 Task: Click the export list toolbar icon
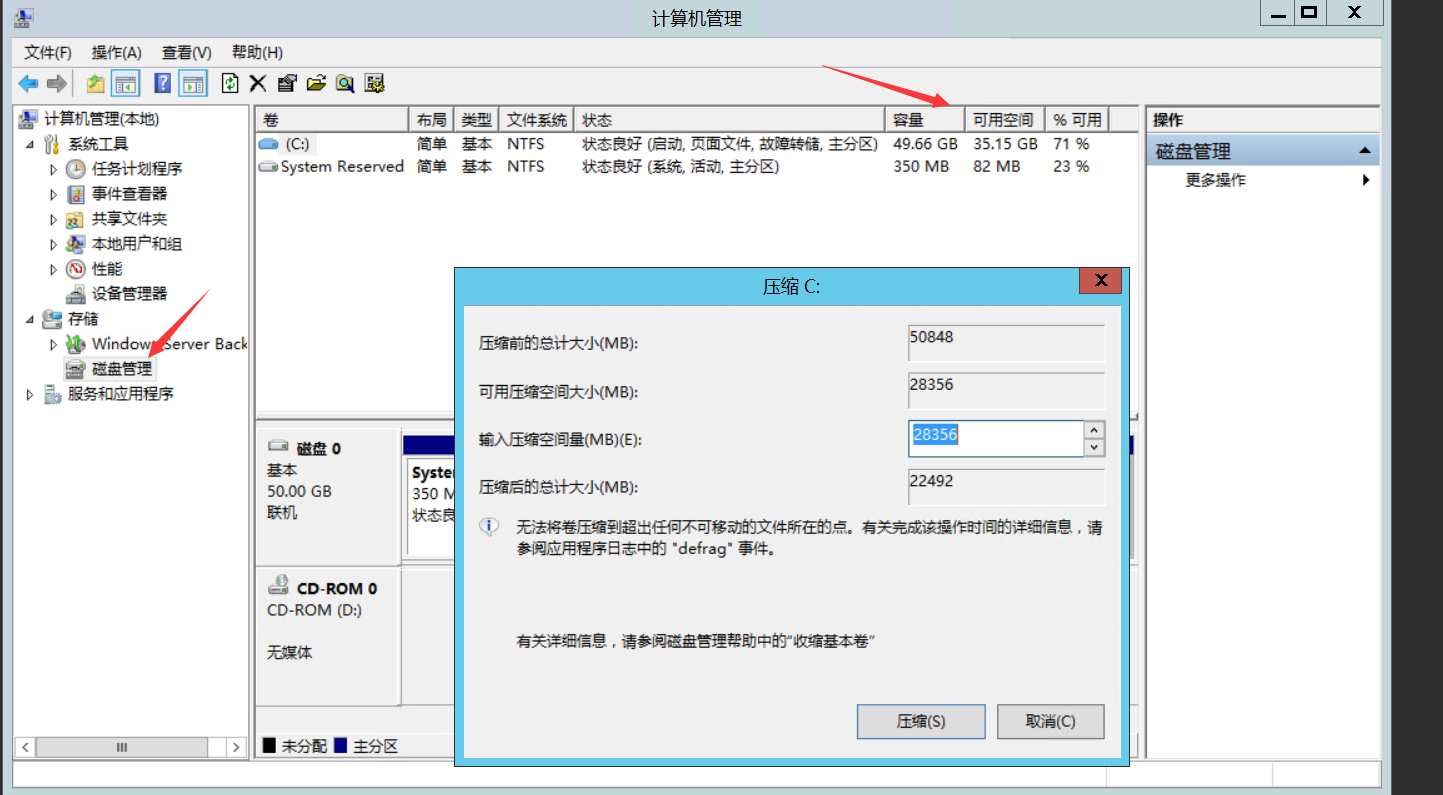coord(317,83)
